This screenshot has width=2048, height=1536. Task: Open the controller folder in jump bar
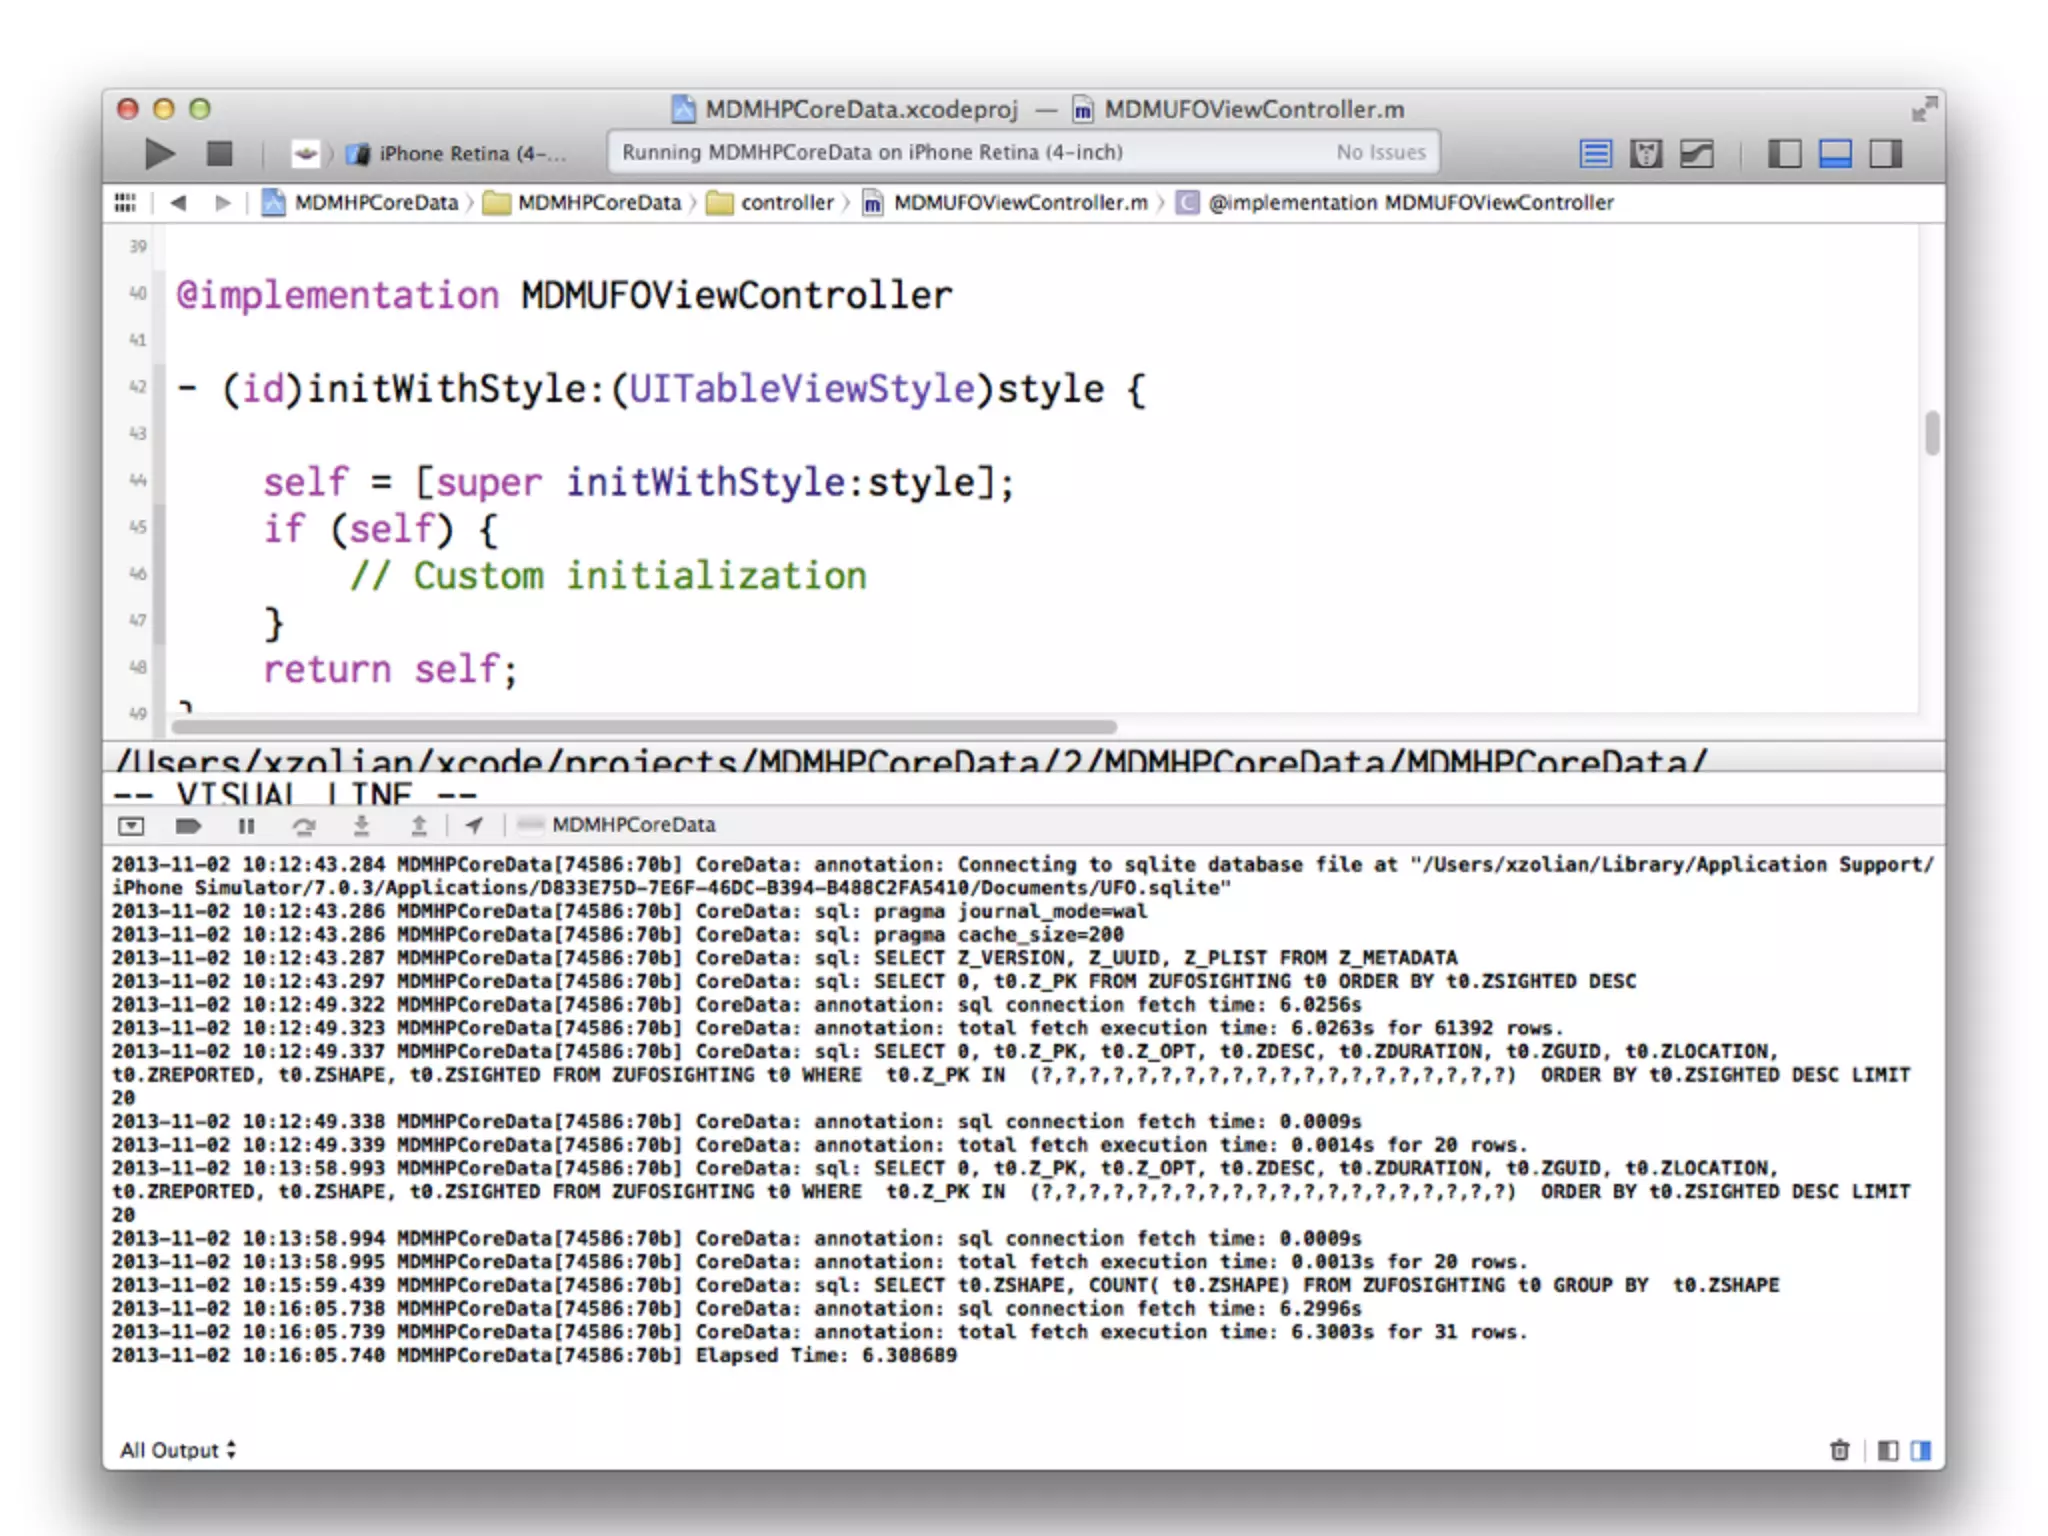(770, 203)
